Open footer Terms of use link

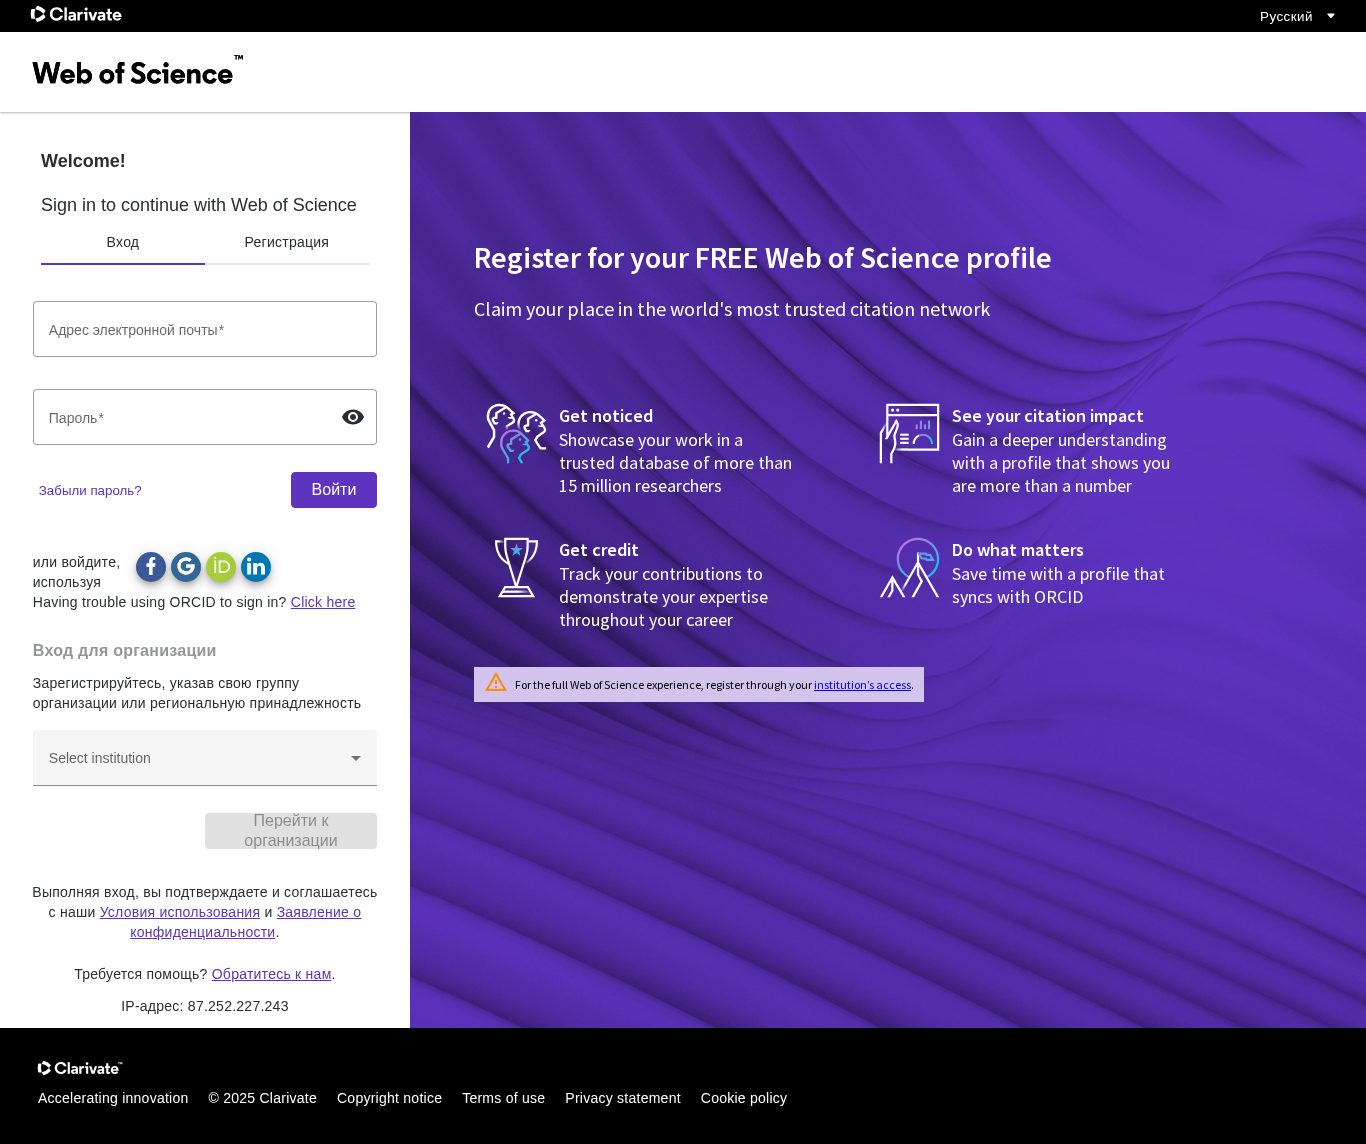coord(503,1098)
